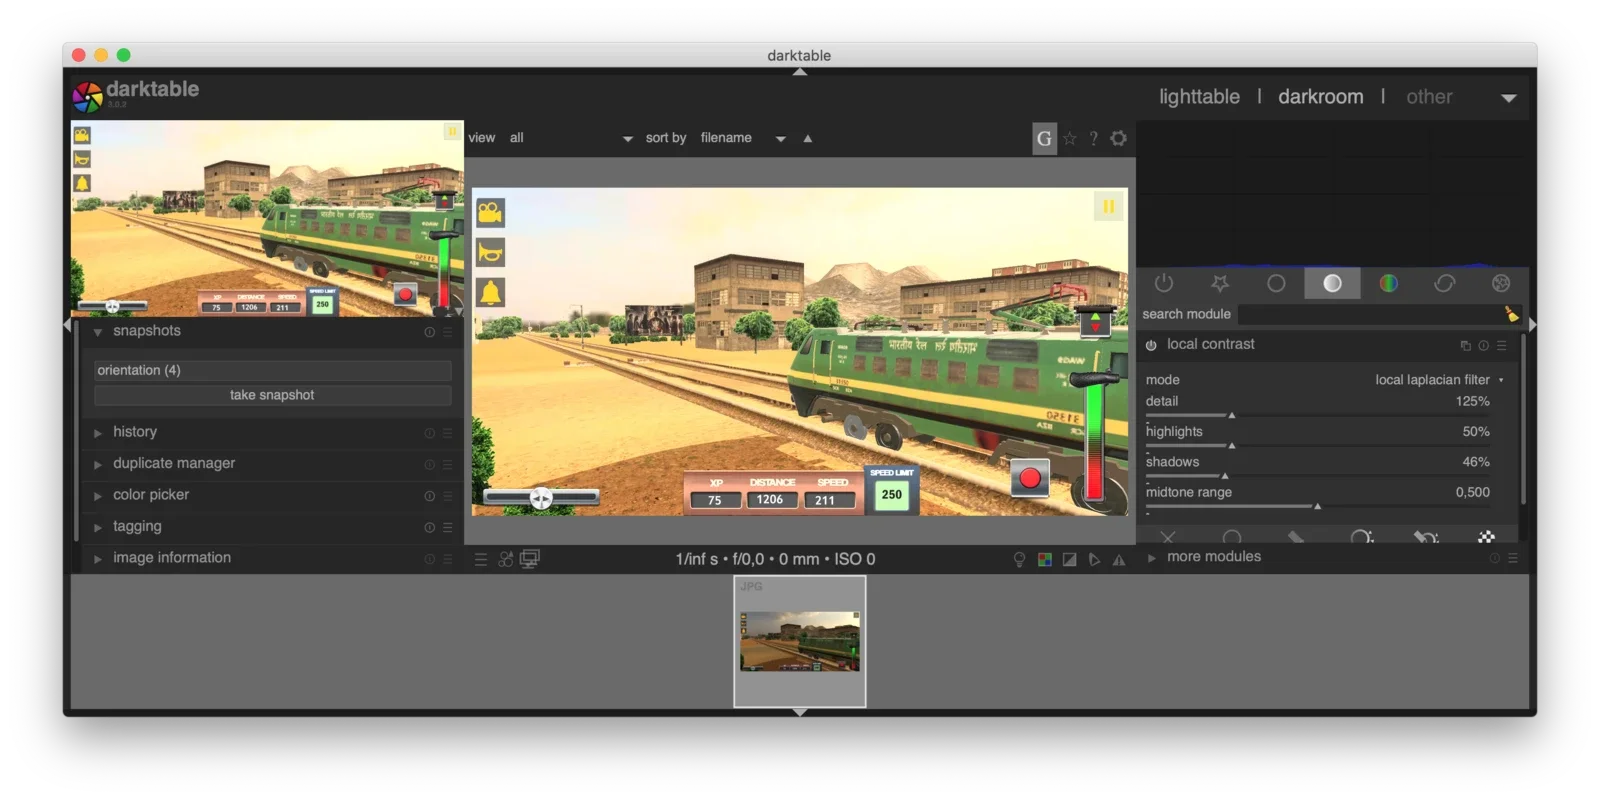Toggle the gamut check warning icon

pos(1119,560)
